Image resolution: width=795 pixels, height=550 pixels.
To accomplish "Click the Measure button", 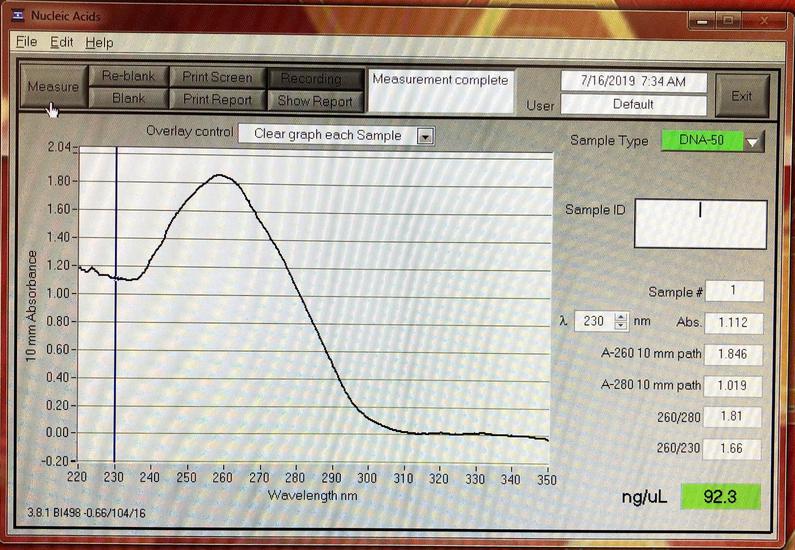I will [x=52, y=87].
